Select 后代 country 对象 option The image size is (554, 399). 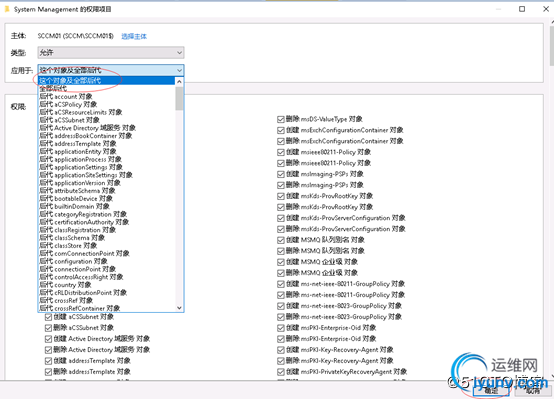pyautogui.click(x=106, y=284)
